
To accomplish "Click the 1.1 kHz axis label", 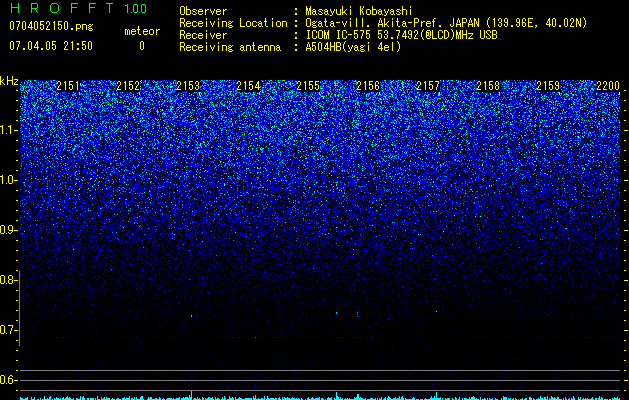I will coord(7,130).
